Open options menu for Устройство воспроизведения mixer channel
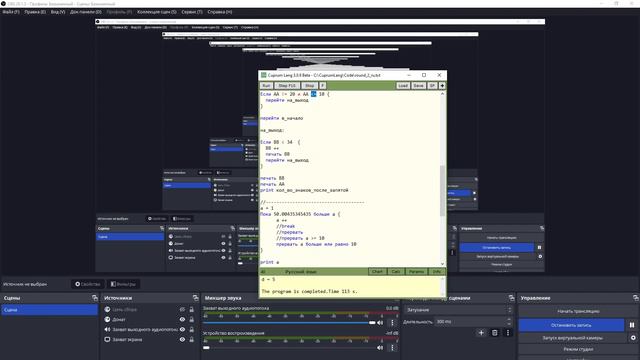The height and width of the screenshot is (360, 640). [x=392, y=348]
